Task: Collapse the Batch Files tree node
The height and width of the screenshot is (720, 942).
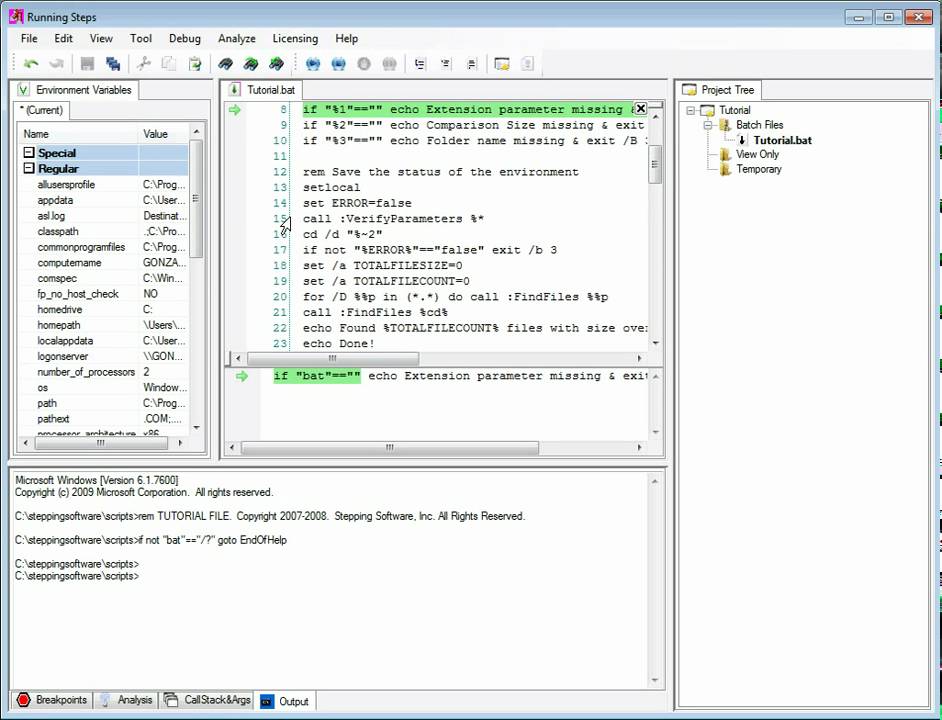Action: (x=708, y=125)
